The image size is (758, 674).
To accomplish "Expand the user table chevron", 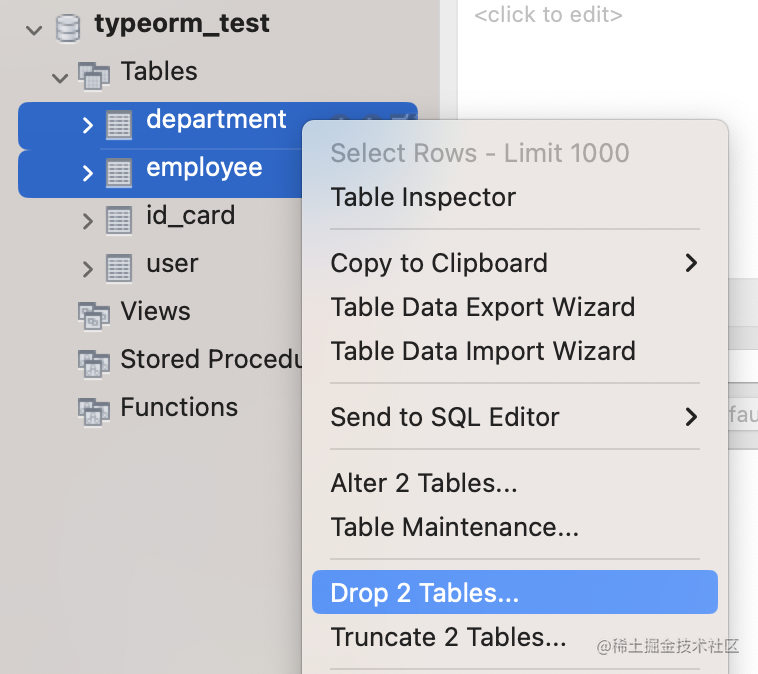I will [88, 269].
